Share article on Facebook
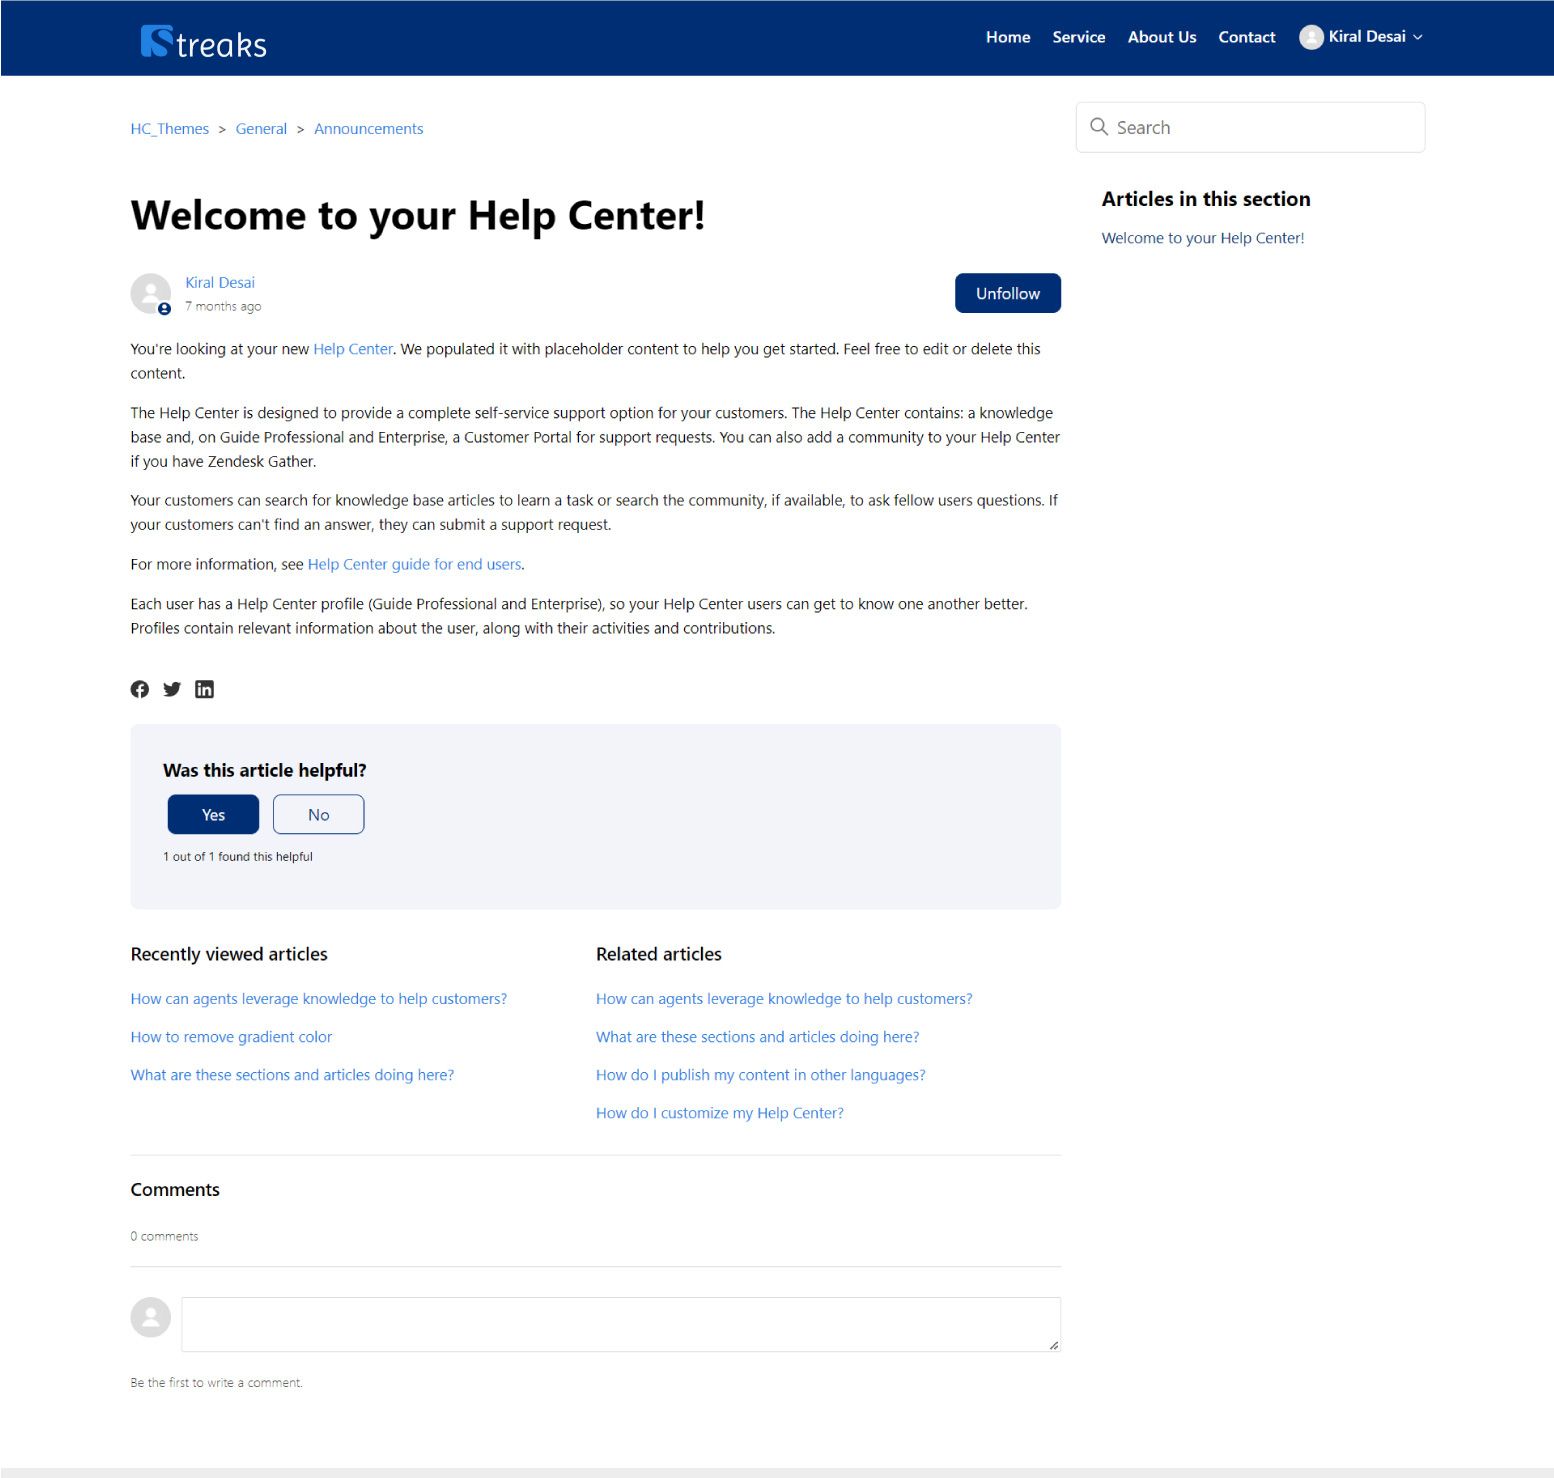Image resolution: width=1554 pixels, height=1478 pixels. [x=140, y=689]
